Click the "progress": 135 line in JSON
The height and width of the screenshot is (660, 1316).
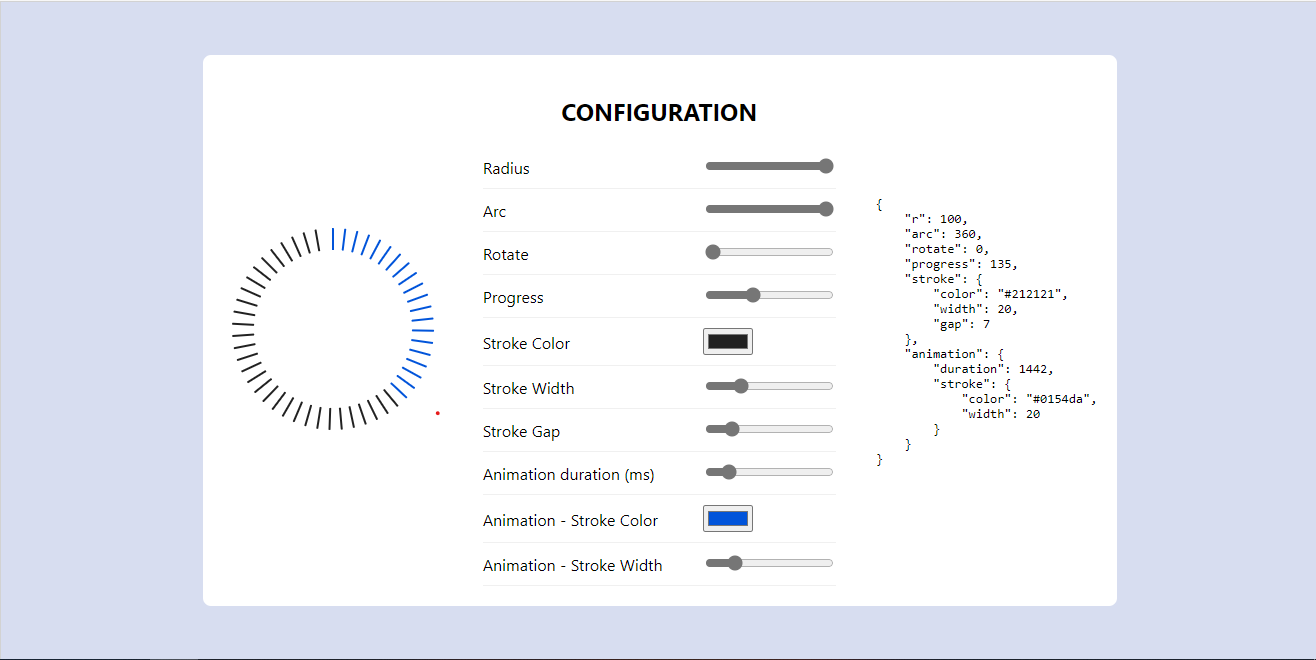[x=962, y=264]
